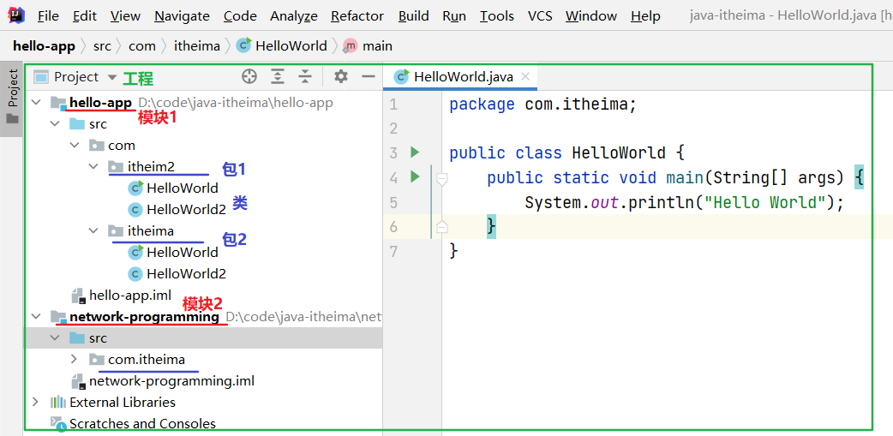This screenshot has height=436, width=893.
Task: Click the Collapse All icon in Project panel
Action: (306, 77)
